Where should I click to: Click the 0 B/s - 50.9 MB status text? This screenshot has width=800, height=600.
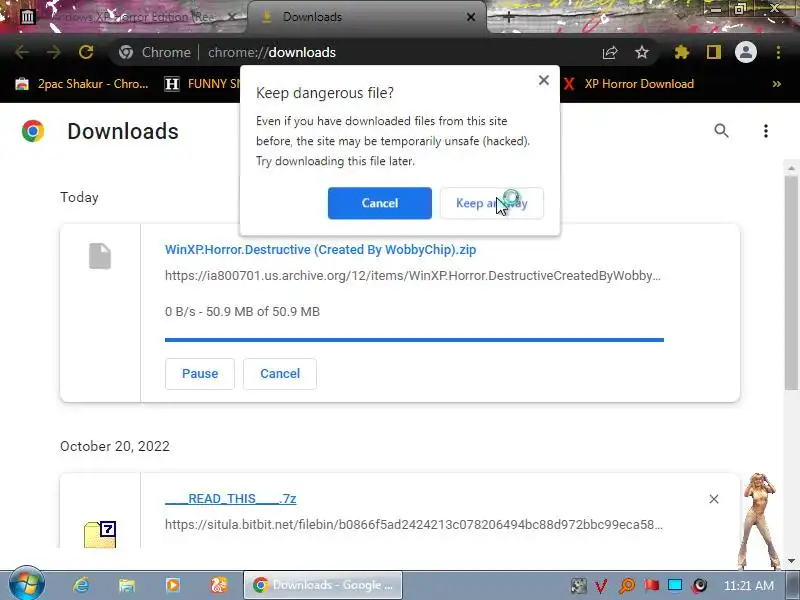[242, 311]
